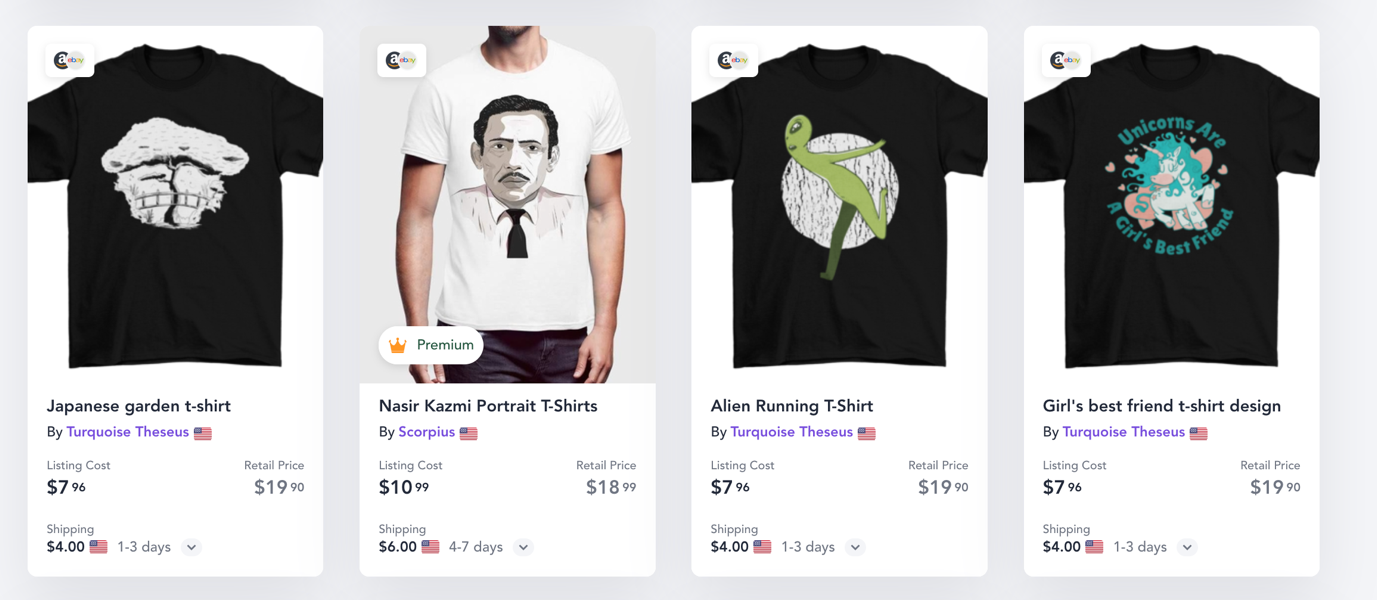Open the shipping chevron on Nasir Kazmi card
Viewport: 1377px width, 600px height.
click(x=522, y=547)
